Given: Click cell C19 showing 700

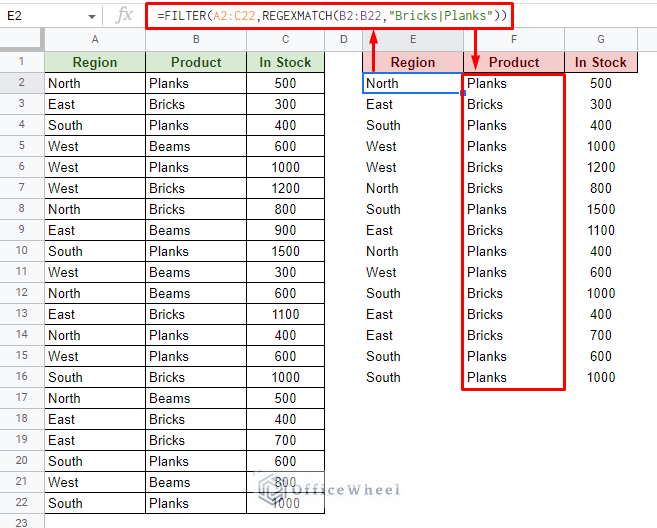Looking at the screenshot, I should [285, 440].
